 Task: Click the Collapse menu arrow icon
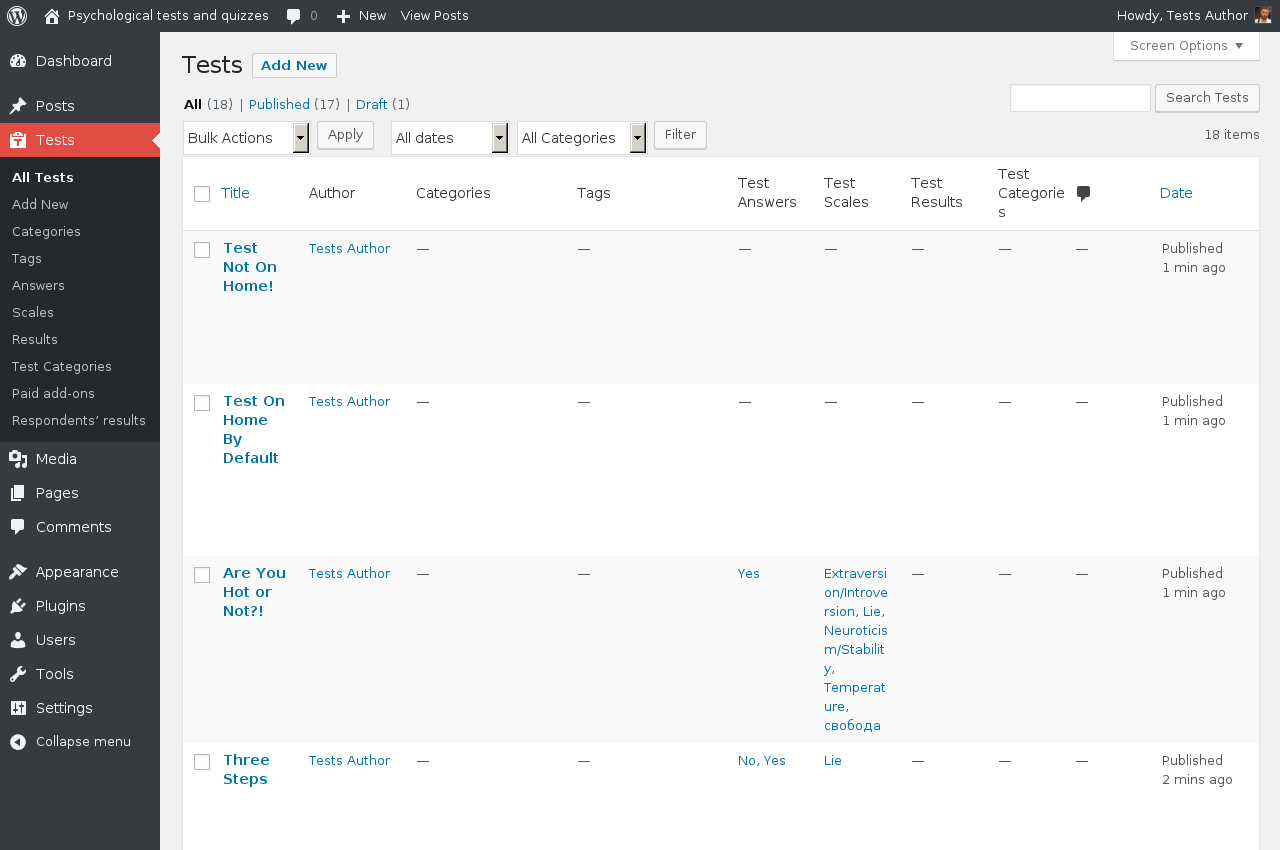[18, 742]
